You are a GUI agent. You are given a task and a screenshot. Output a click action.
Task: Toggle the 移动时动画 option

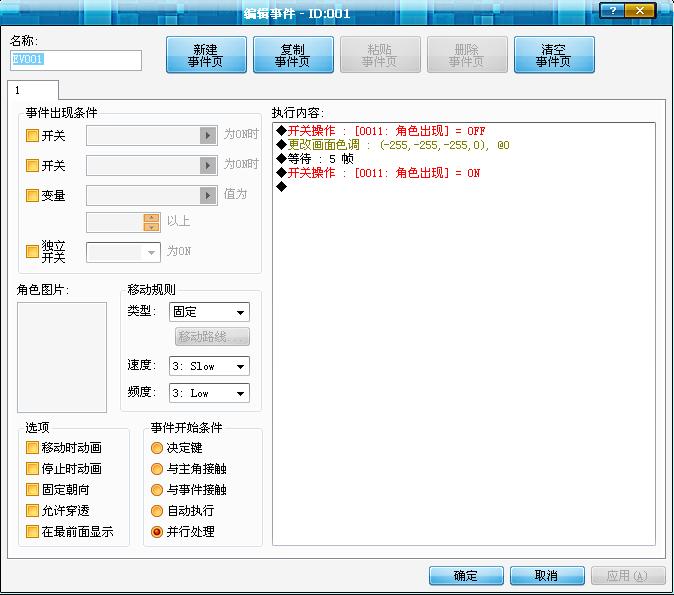(x=32, y=448)
